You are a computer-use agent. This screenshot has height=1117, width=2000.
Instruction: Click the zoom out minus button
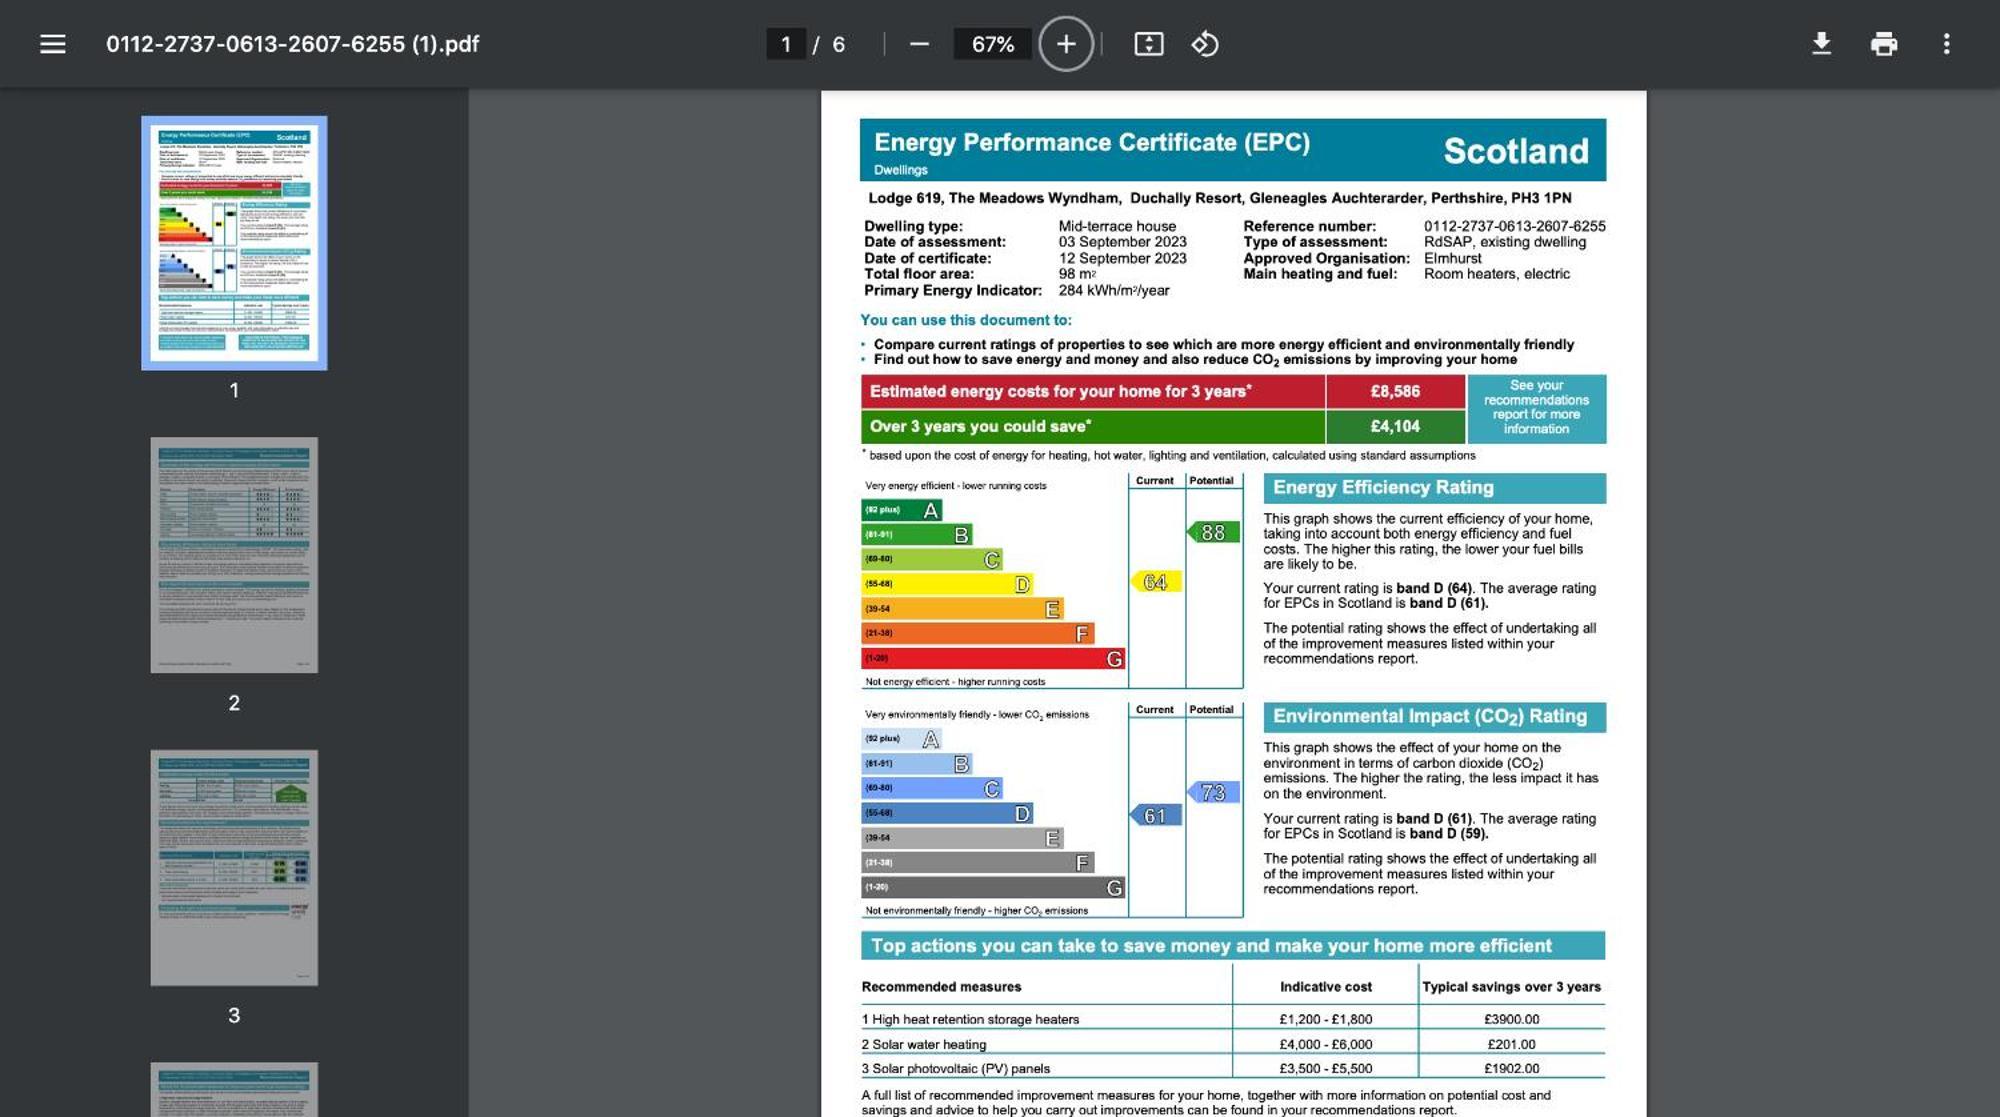[x=919, y=44]
